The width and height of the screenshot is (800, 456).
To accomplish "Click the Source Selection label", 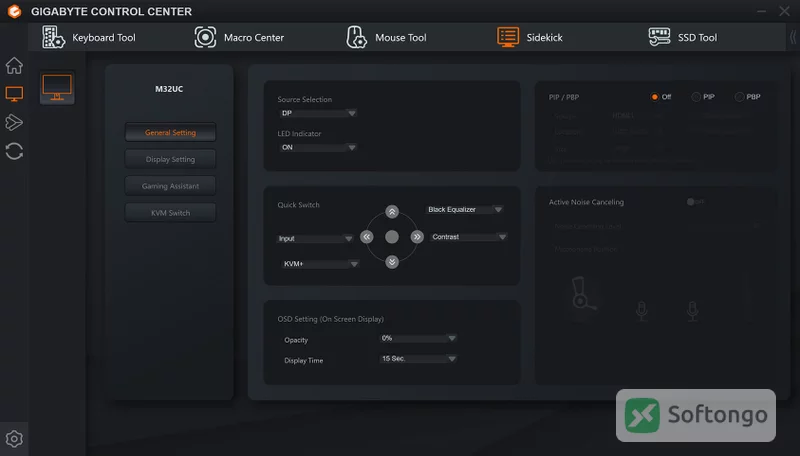I will click(305, 99).
